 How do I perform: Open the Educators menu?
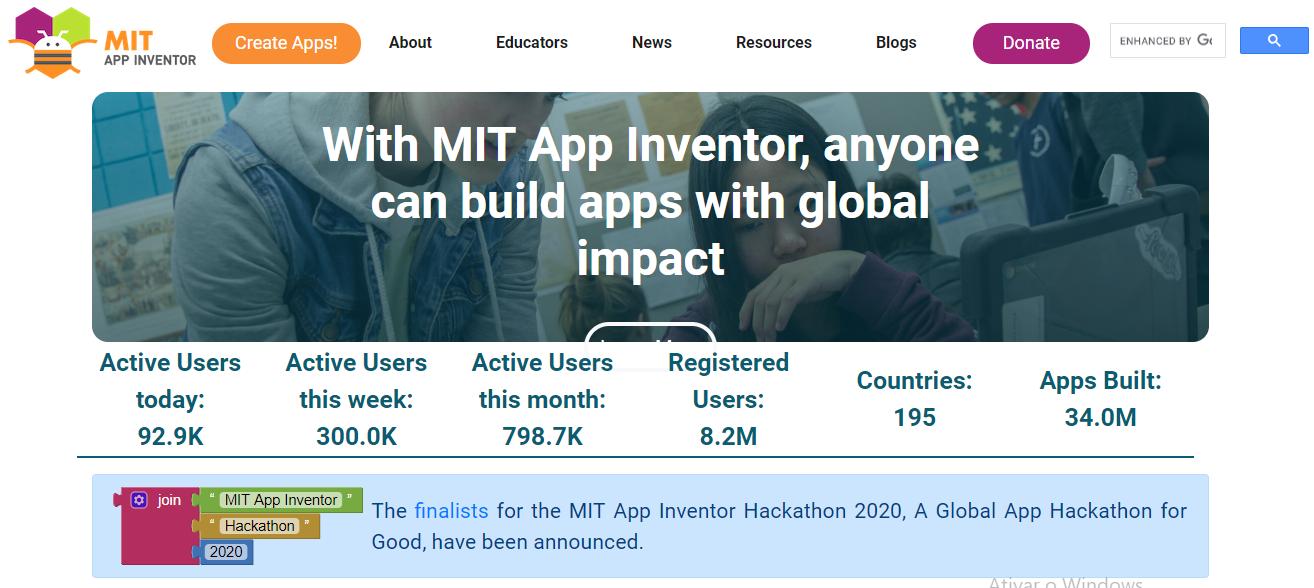532,43
